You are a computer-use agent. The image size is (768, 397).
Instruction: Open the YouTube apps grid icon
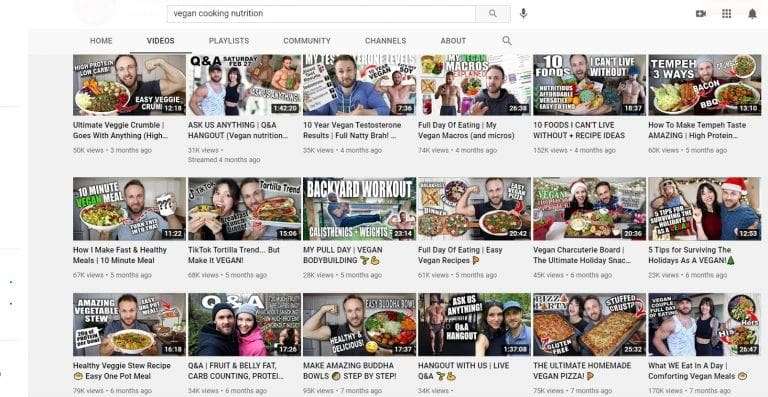[x=727, y=14]
